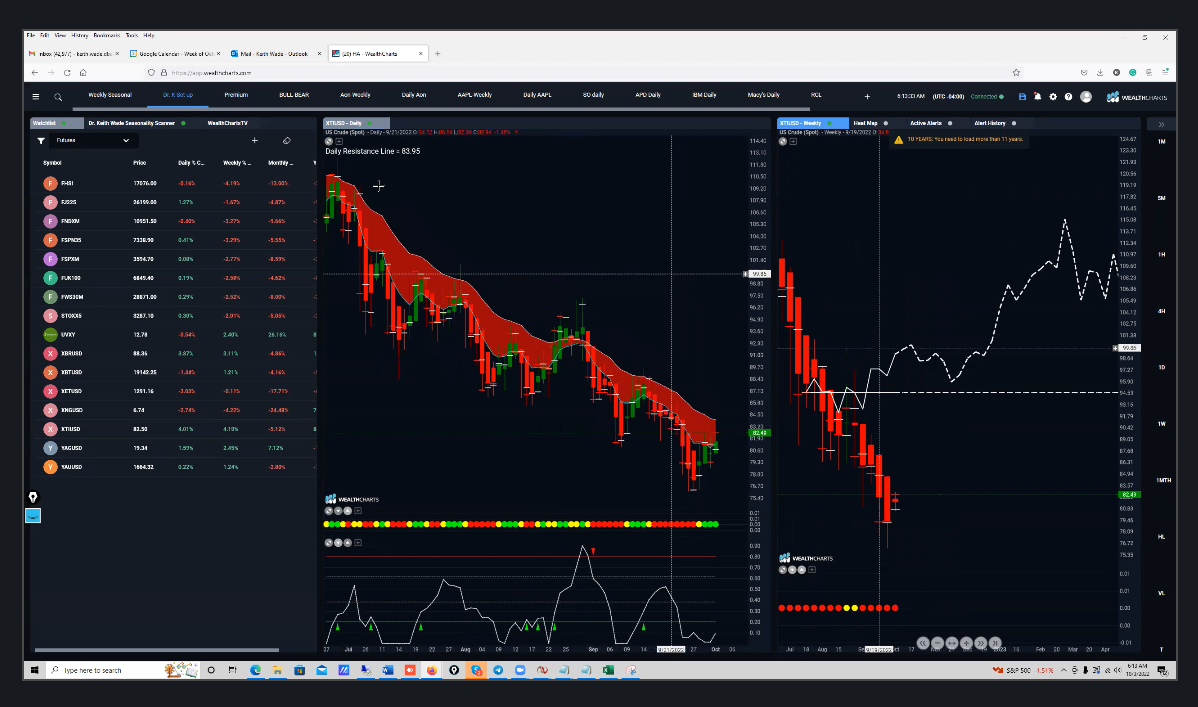The image size is (1198, 707).
Task: Open the Alert History panel tab
Action: 990,123
